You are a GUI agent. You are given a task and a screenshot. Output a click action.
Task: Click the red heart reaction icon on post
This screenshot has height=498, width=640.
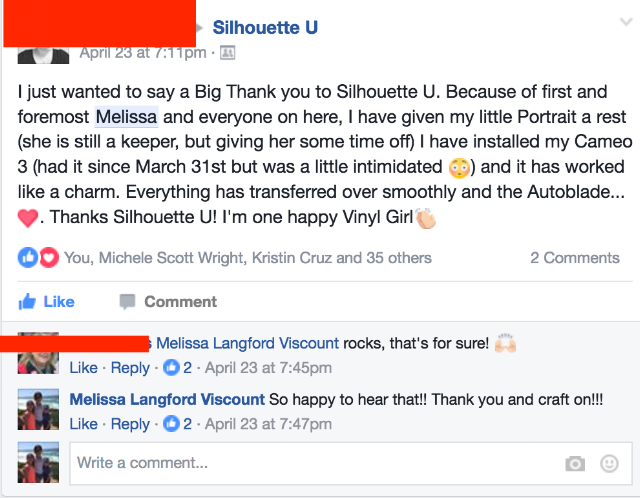coord(45,257)
